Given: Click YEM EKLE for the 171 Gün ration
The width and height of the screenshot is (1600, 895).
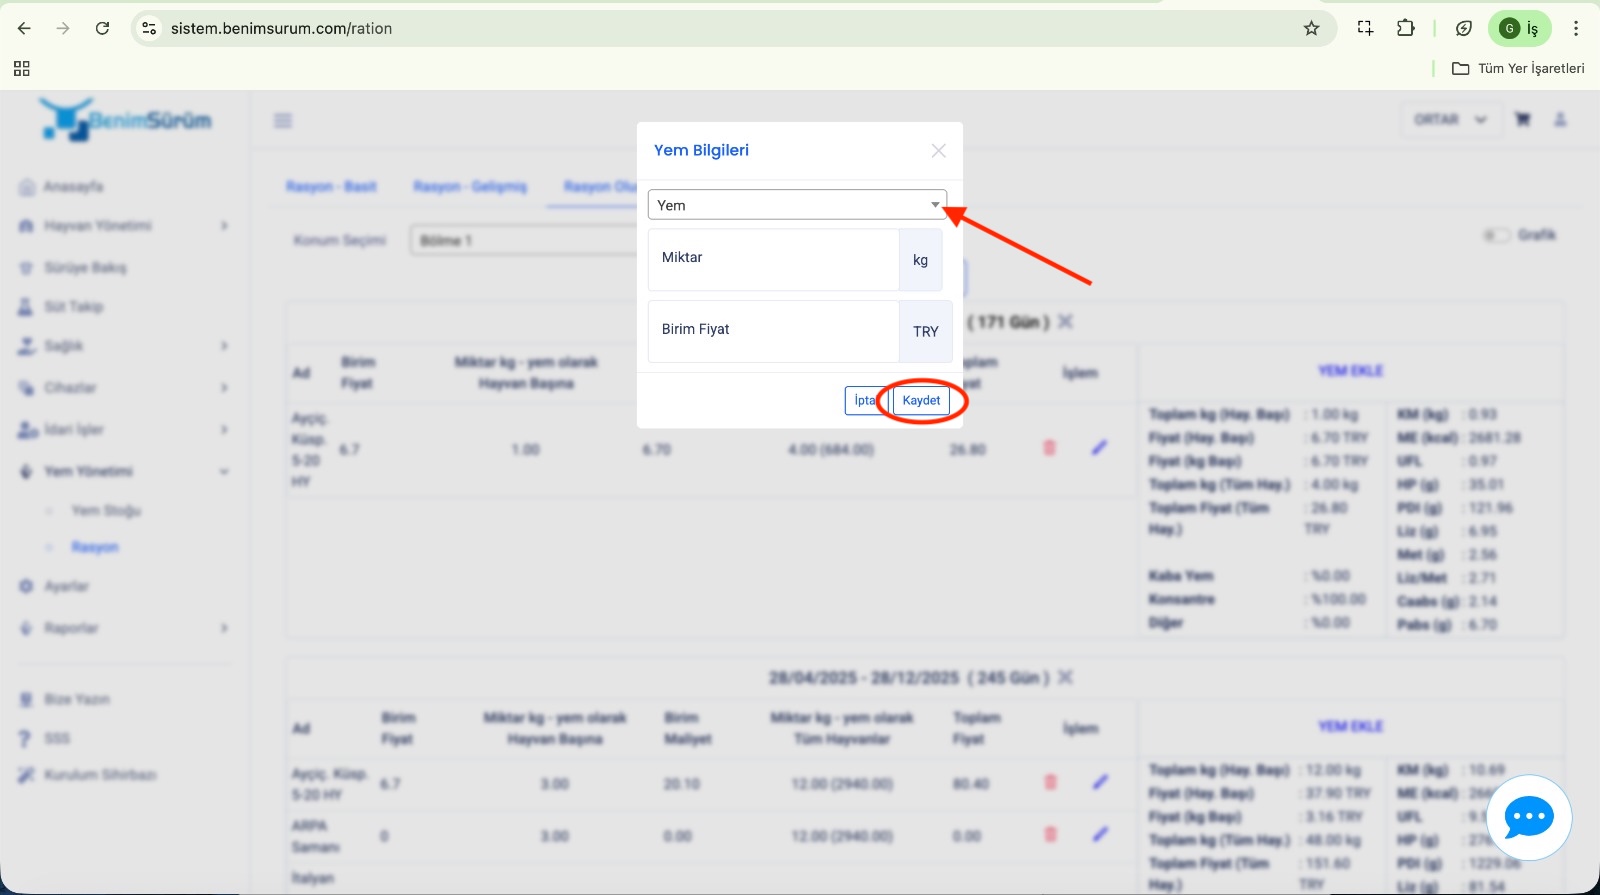Looking at the screenshot, I should coord(1350,370).
